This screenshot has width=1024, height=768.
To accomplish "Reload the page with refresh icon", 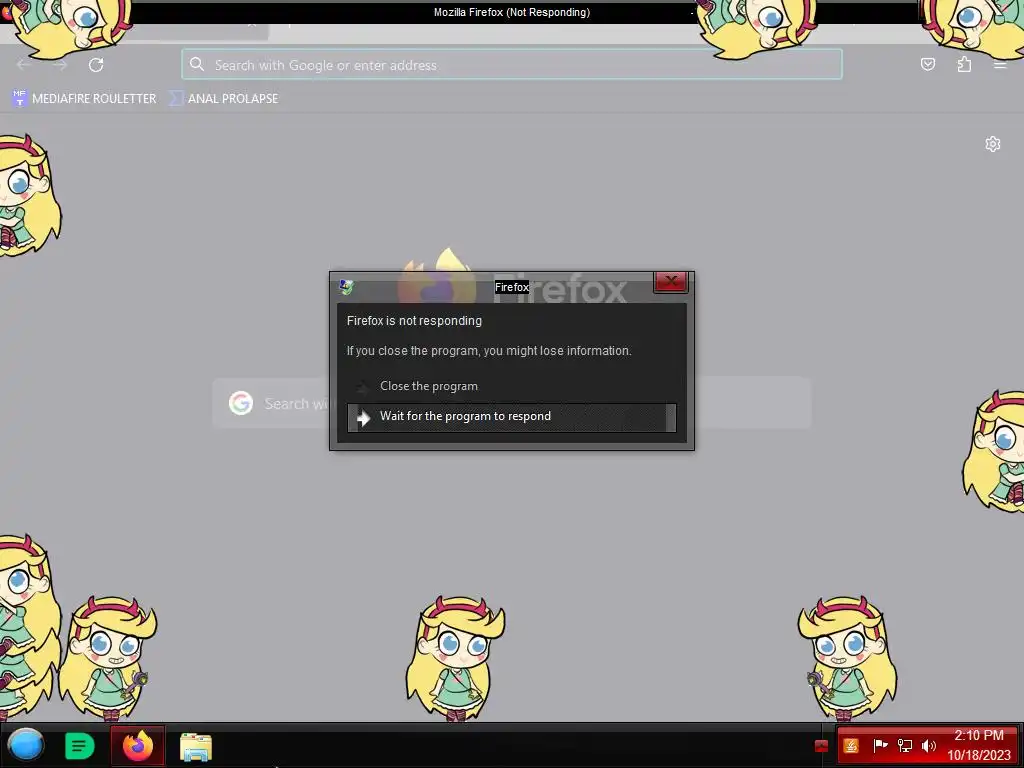I will tap(96, 65).
